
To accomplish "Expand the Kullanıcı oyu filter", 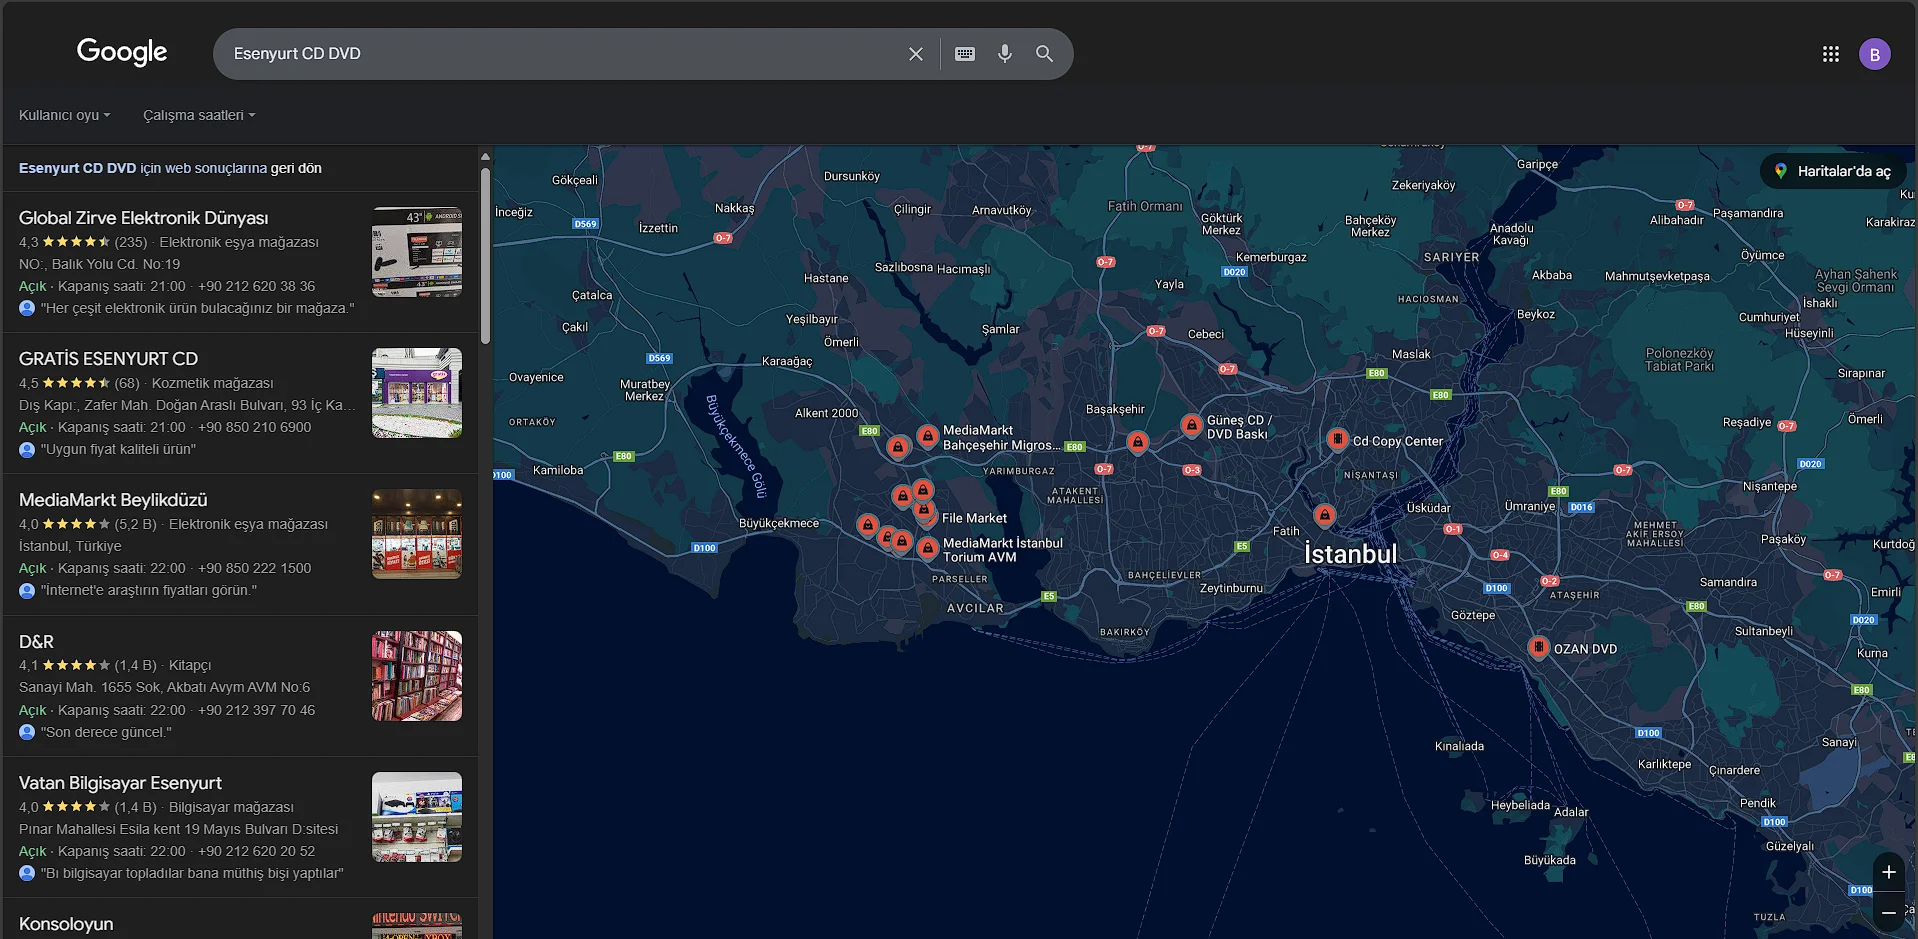I will point(64,115).
